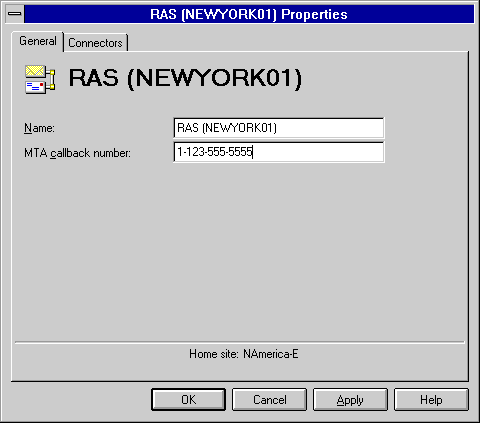Click the MTA callback number label

[77, 153]
